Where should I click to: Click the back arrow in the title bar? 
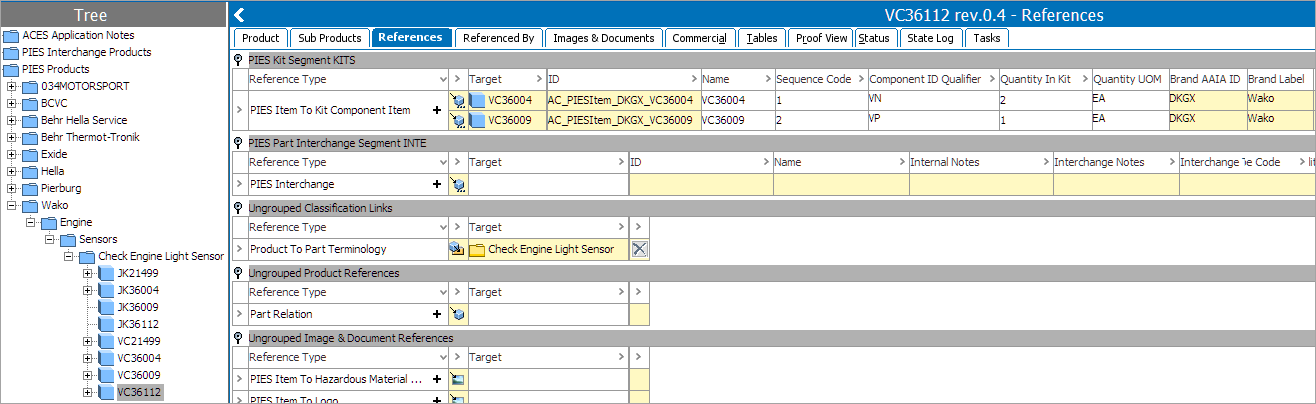click(x=240, y=14)
